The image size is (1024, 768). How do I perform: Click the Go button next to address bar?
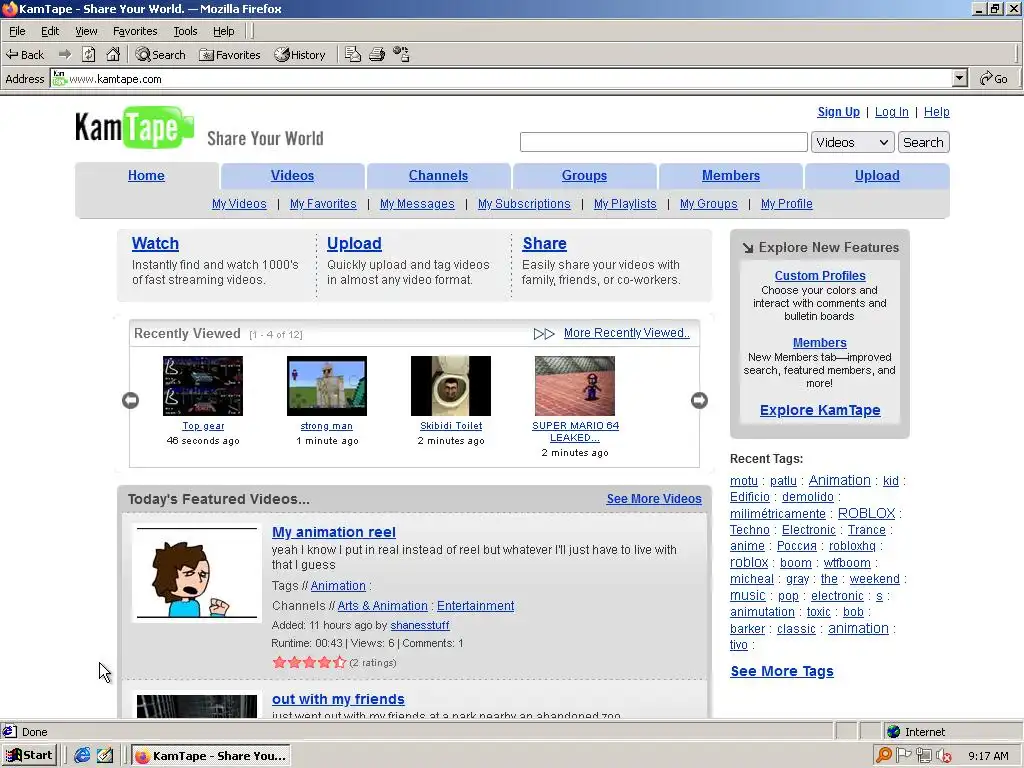coord(993,79)
